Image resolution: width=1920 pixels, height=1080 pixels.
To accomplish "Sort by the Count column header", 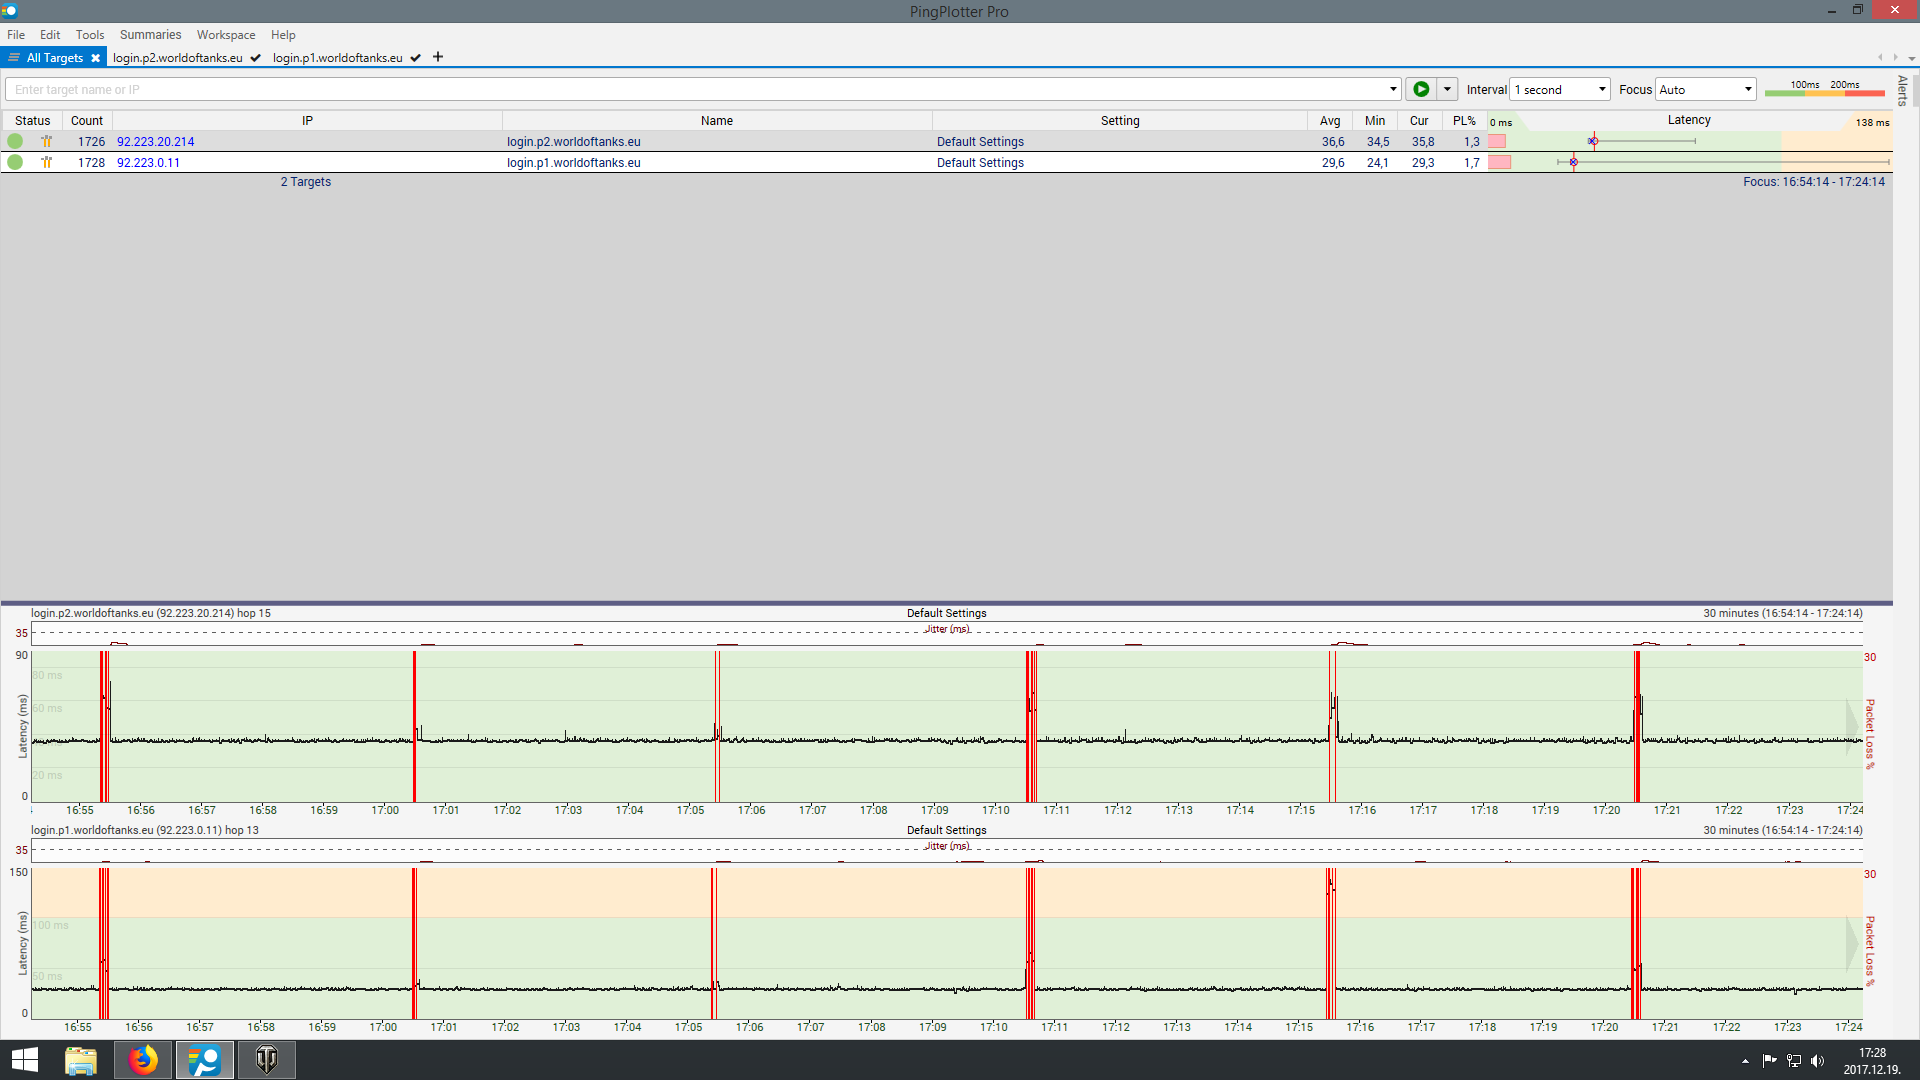I will (x=87, y=120).
